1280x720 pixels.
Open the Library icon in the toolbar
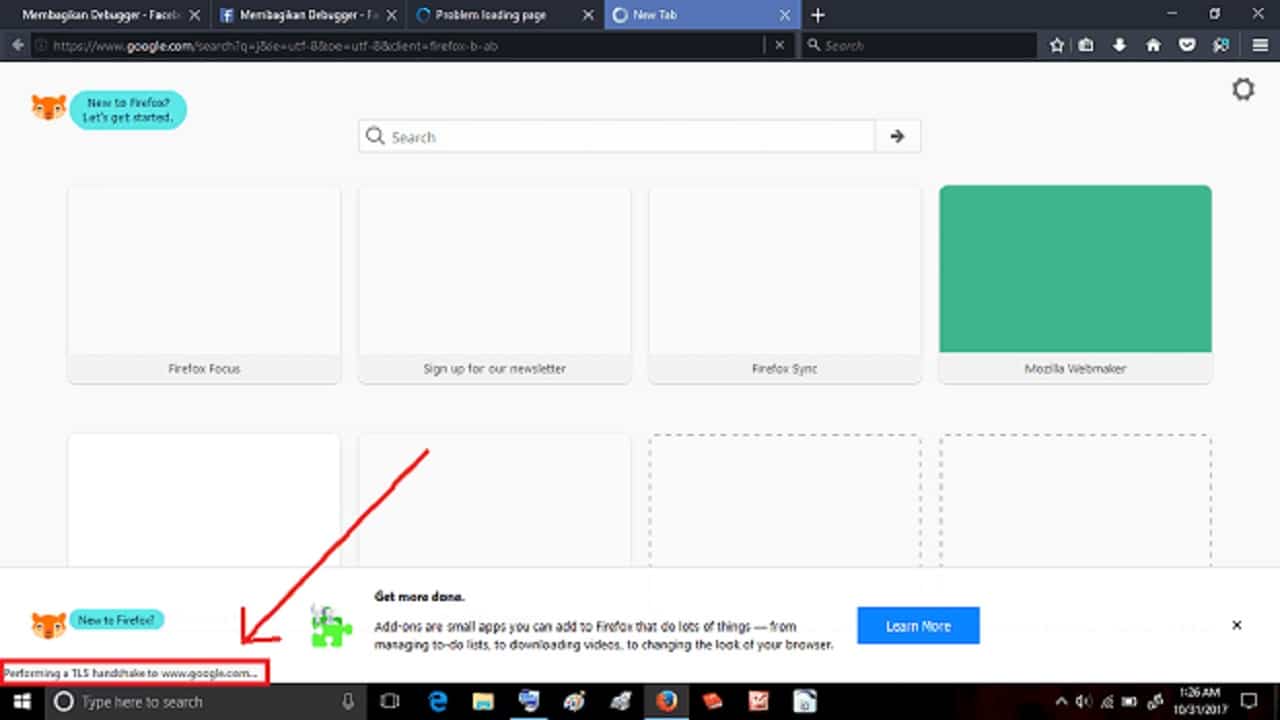click(x=1086, y=45)
